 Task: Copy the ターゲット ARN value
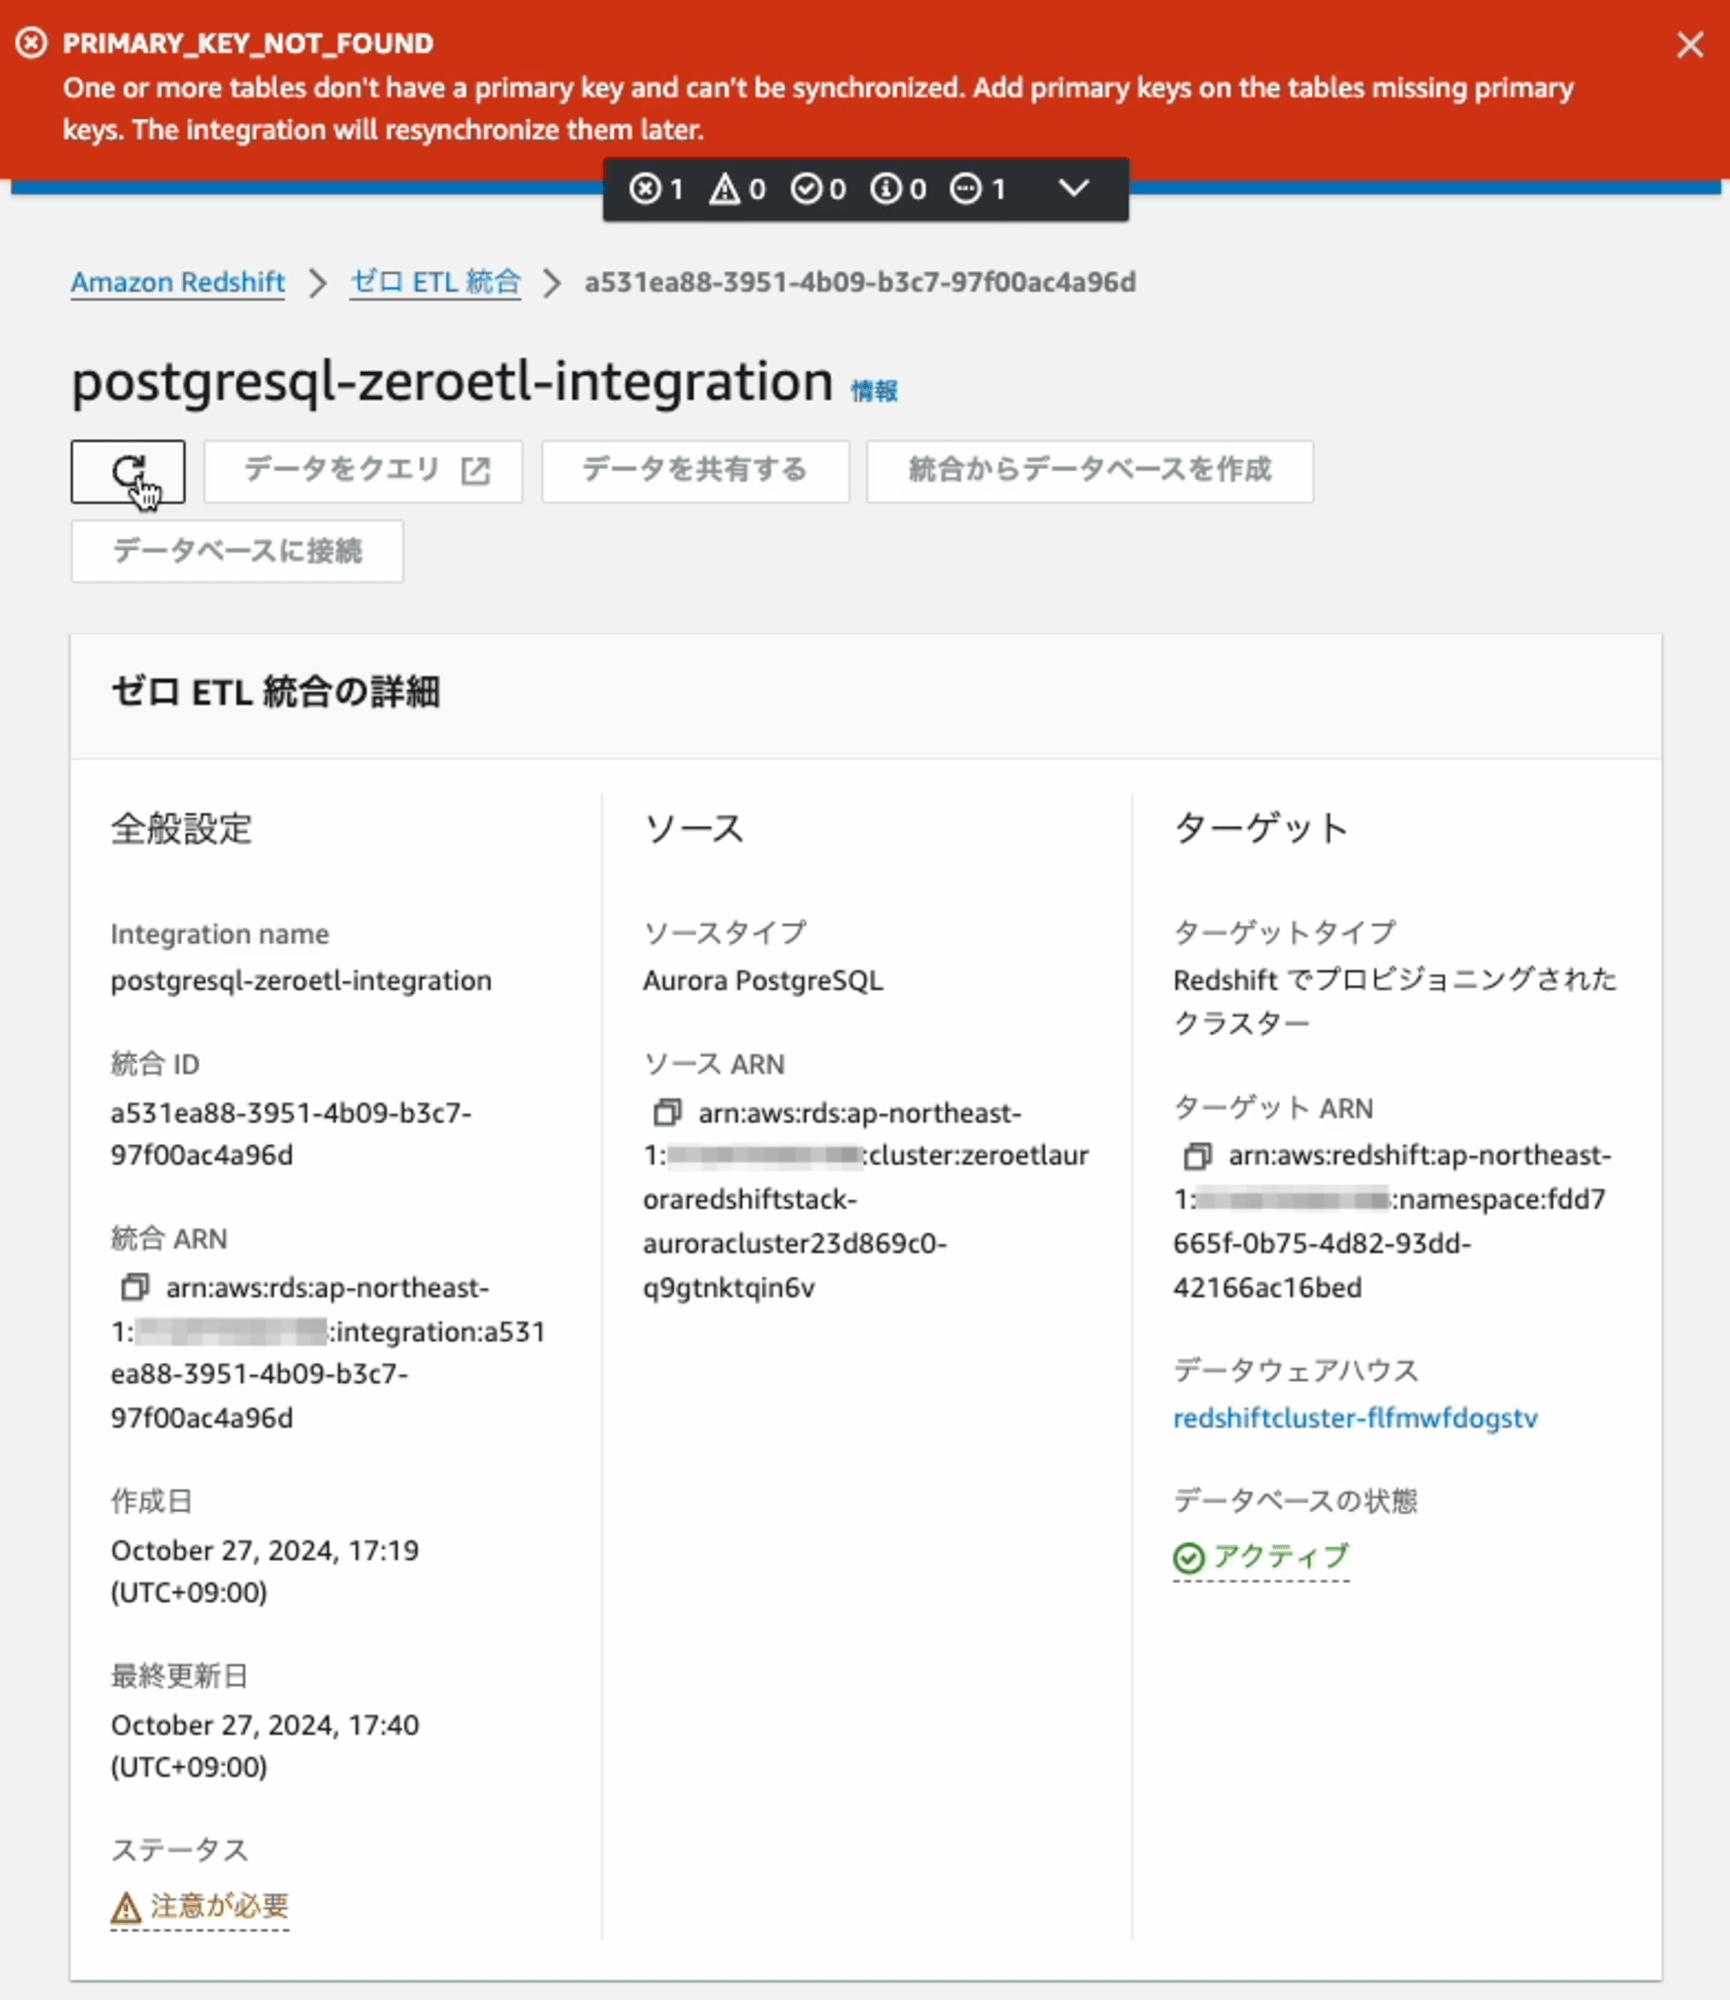pos(1197,1156)
